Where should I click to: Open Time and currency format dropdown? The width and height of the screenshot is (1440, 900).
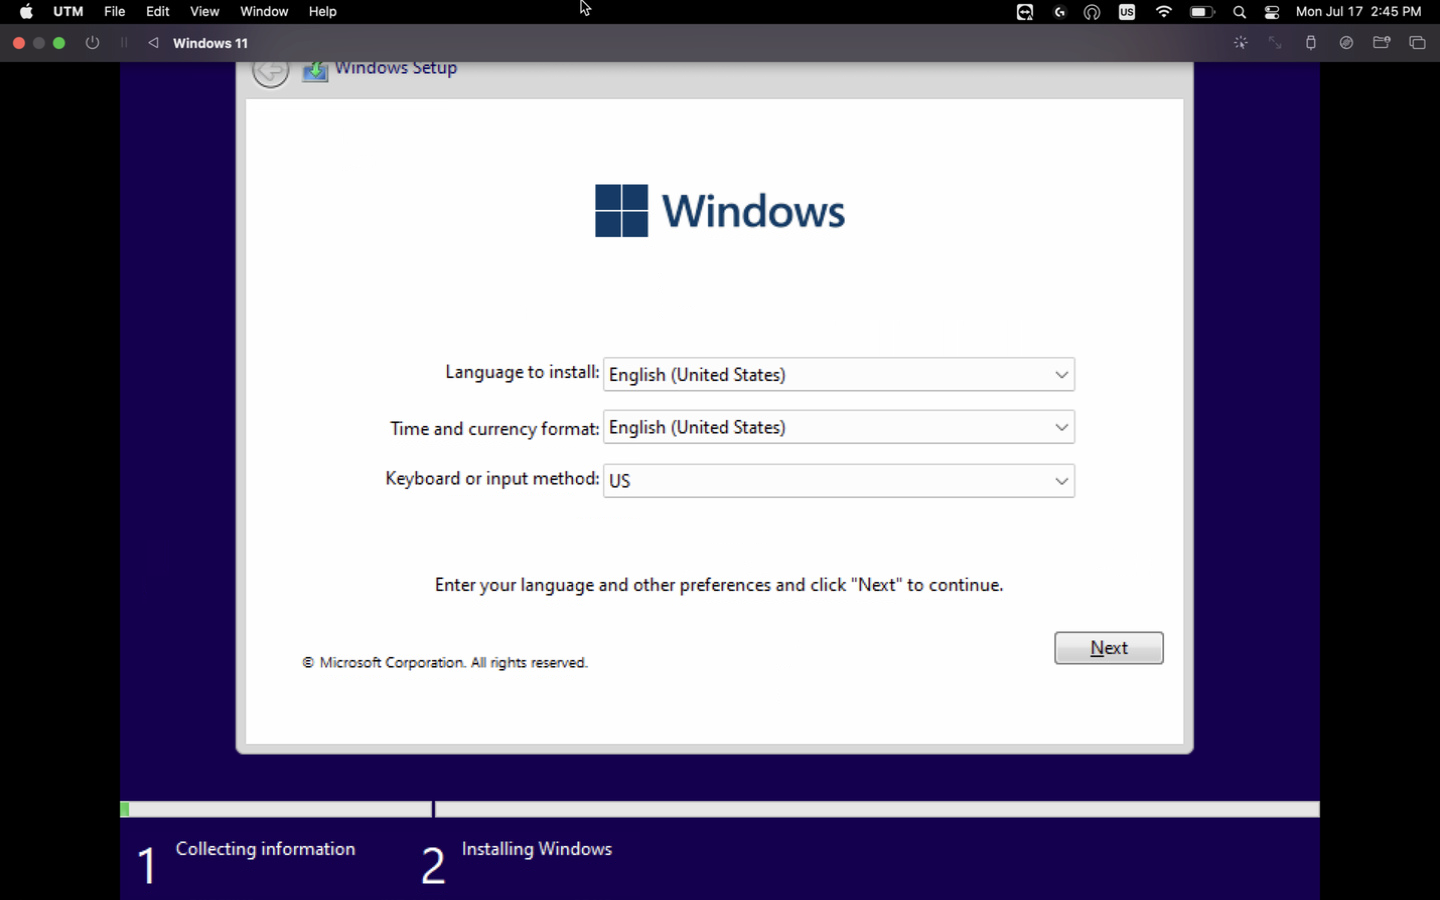tap(839, 428)
